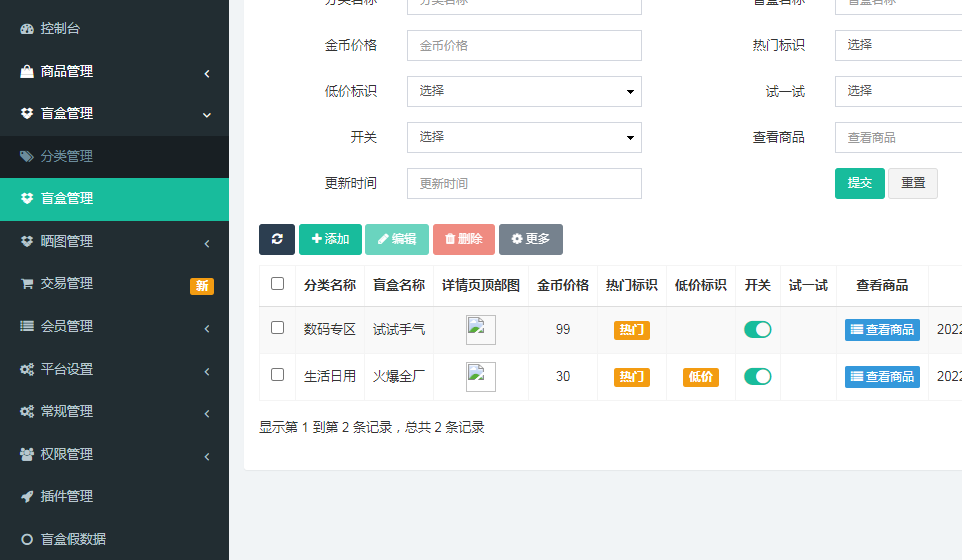962x560 pixels.
Task: Click the 交易管理 shopping cart icon
Action: click(x=27, y=283)
